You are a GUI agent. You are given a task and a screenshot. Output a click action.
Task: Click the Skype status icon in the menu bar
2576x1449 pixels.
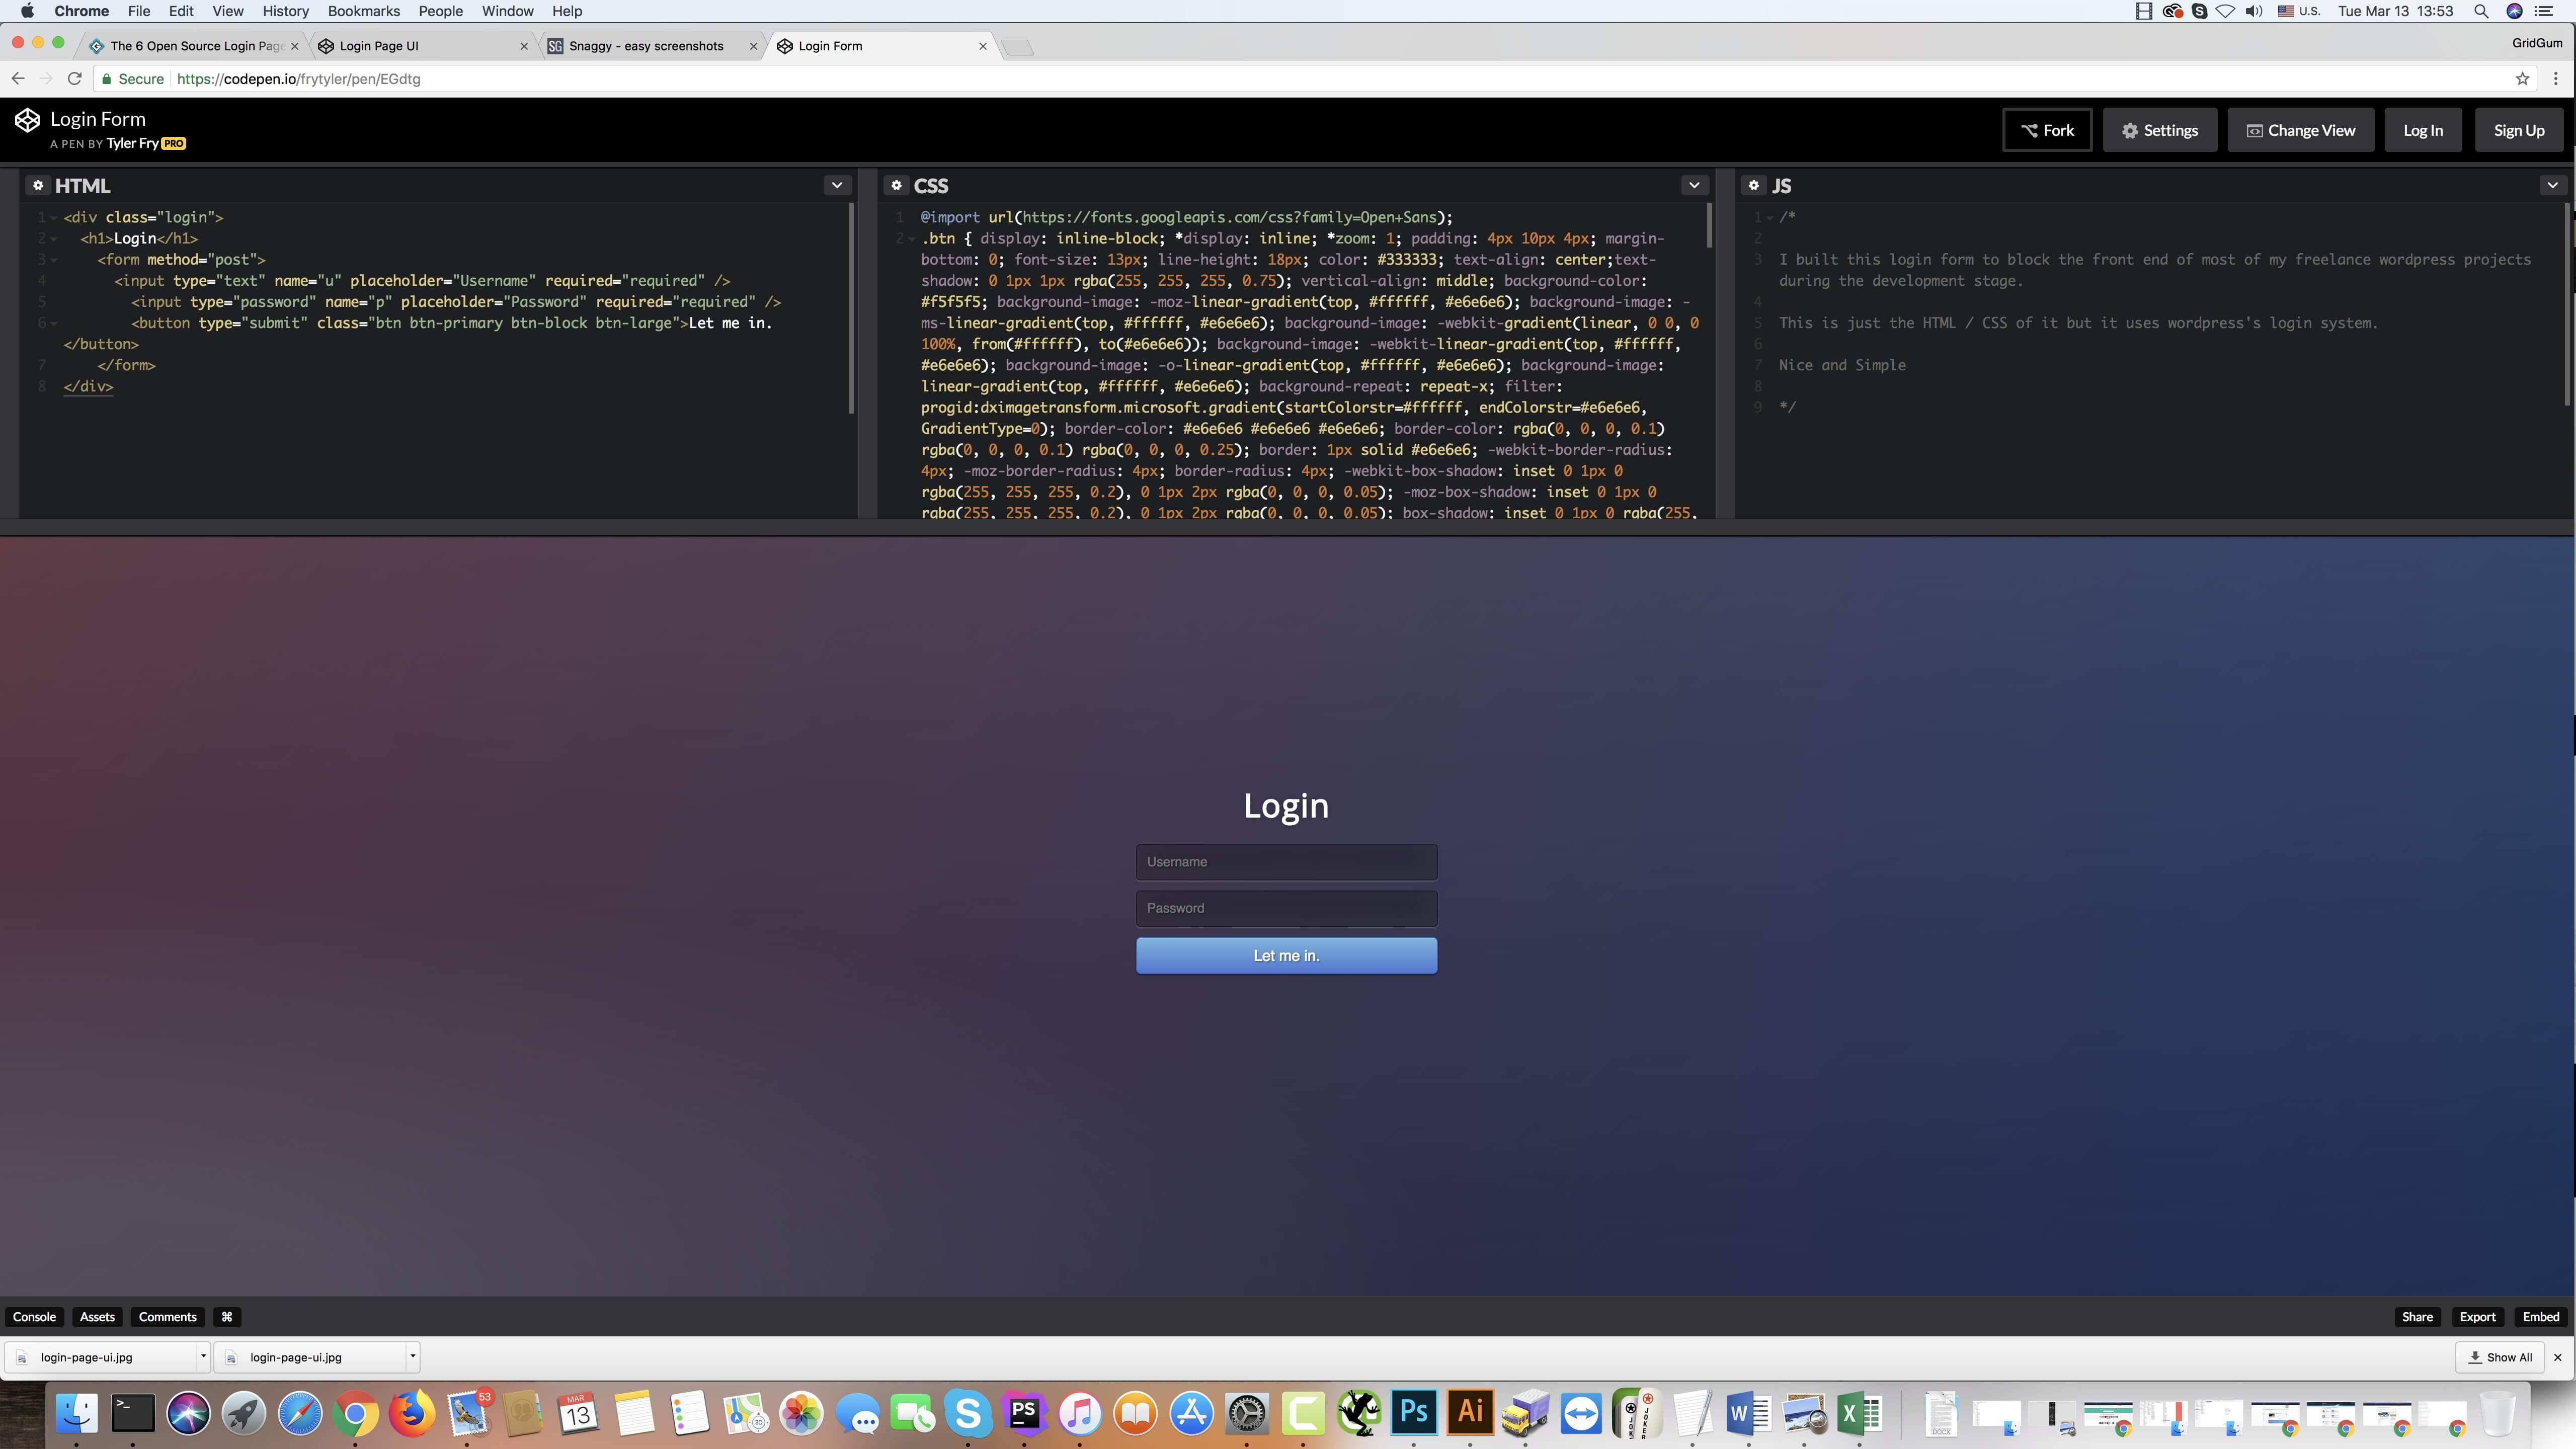coord(2199,11)
